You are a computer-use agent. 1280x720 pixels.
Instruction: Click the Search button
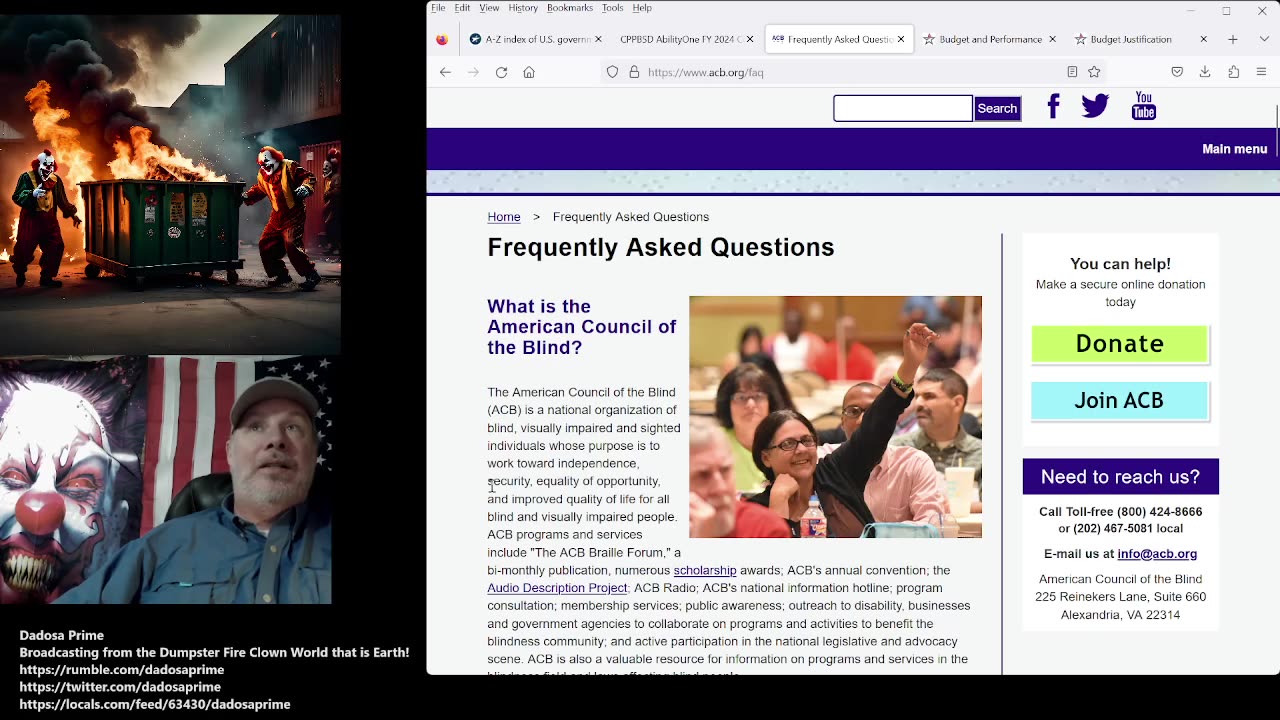[997, 108]
